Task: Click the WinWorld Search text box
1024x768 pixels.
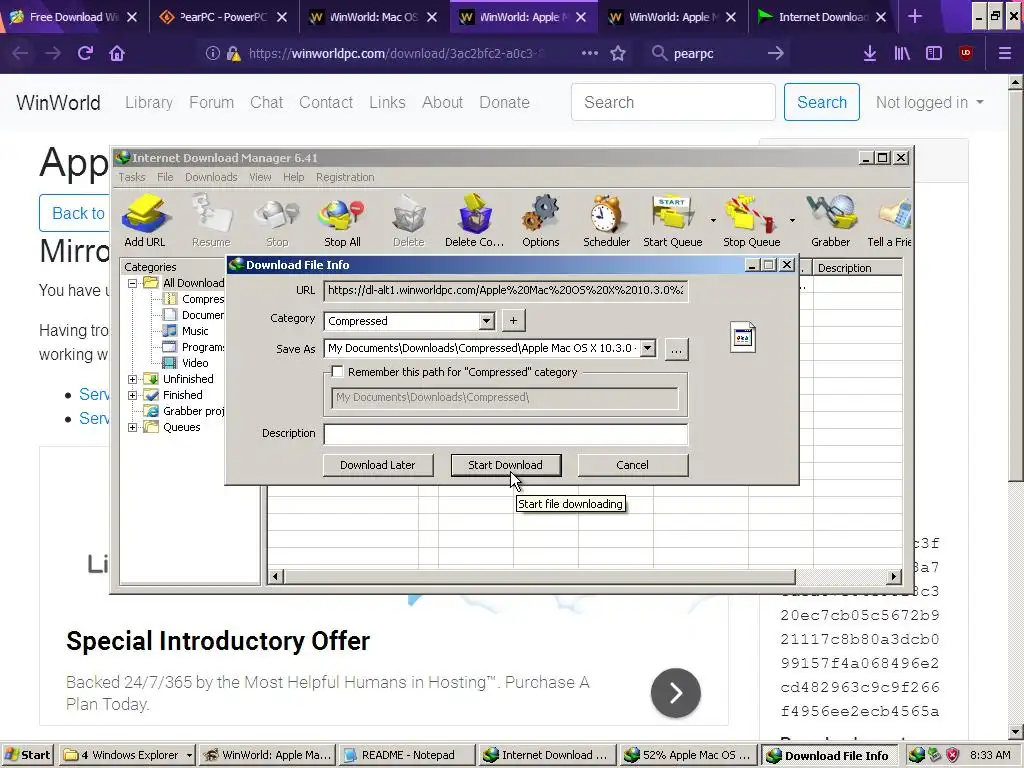Action: pos(673,102)
